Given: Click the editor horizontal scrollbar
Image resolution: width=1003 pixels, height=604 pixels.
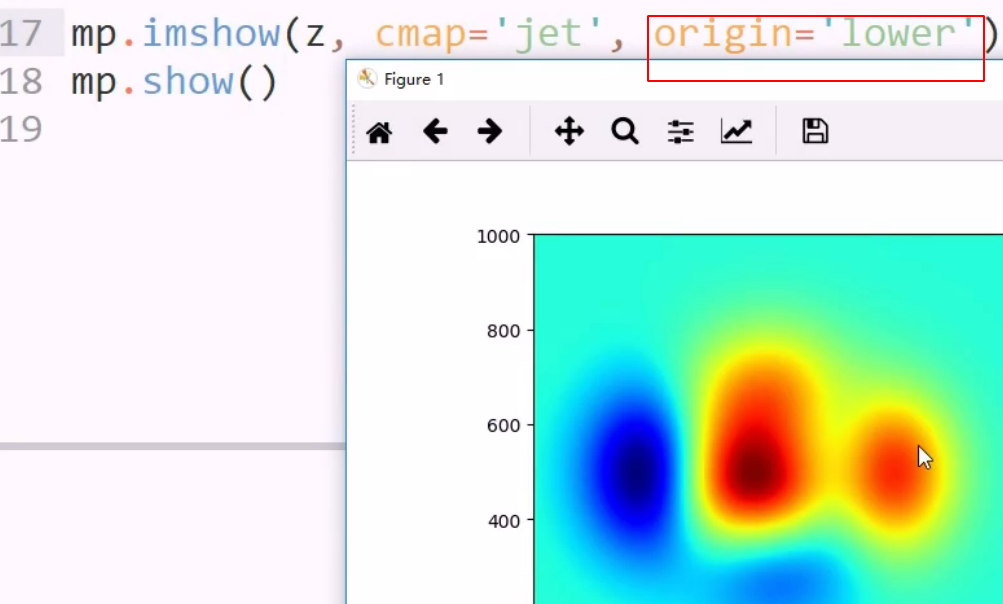Looking at the screenshot, I should click(173, 446).
